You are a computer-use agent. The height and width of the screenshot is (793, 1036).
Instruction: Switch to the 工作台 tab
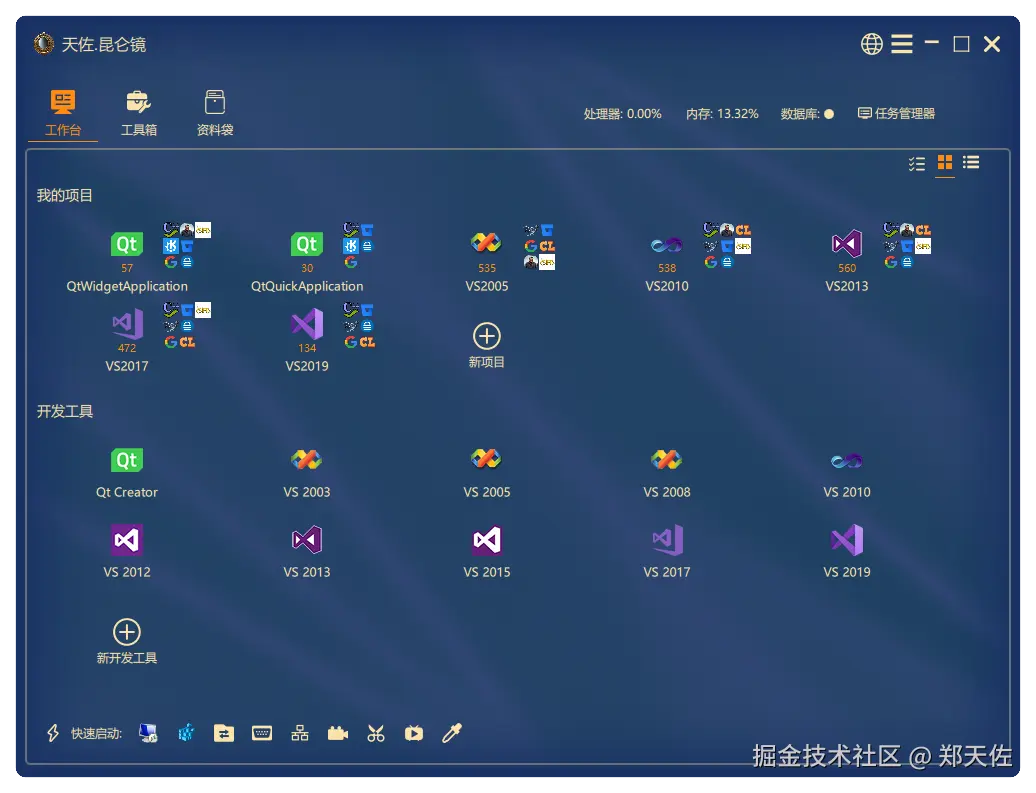pyautogui.click(x=63, y=113)
